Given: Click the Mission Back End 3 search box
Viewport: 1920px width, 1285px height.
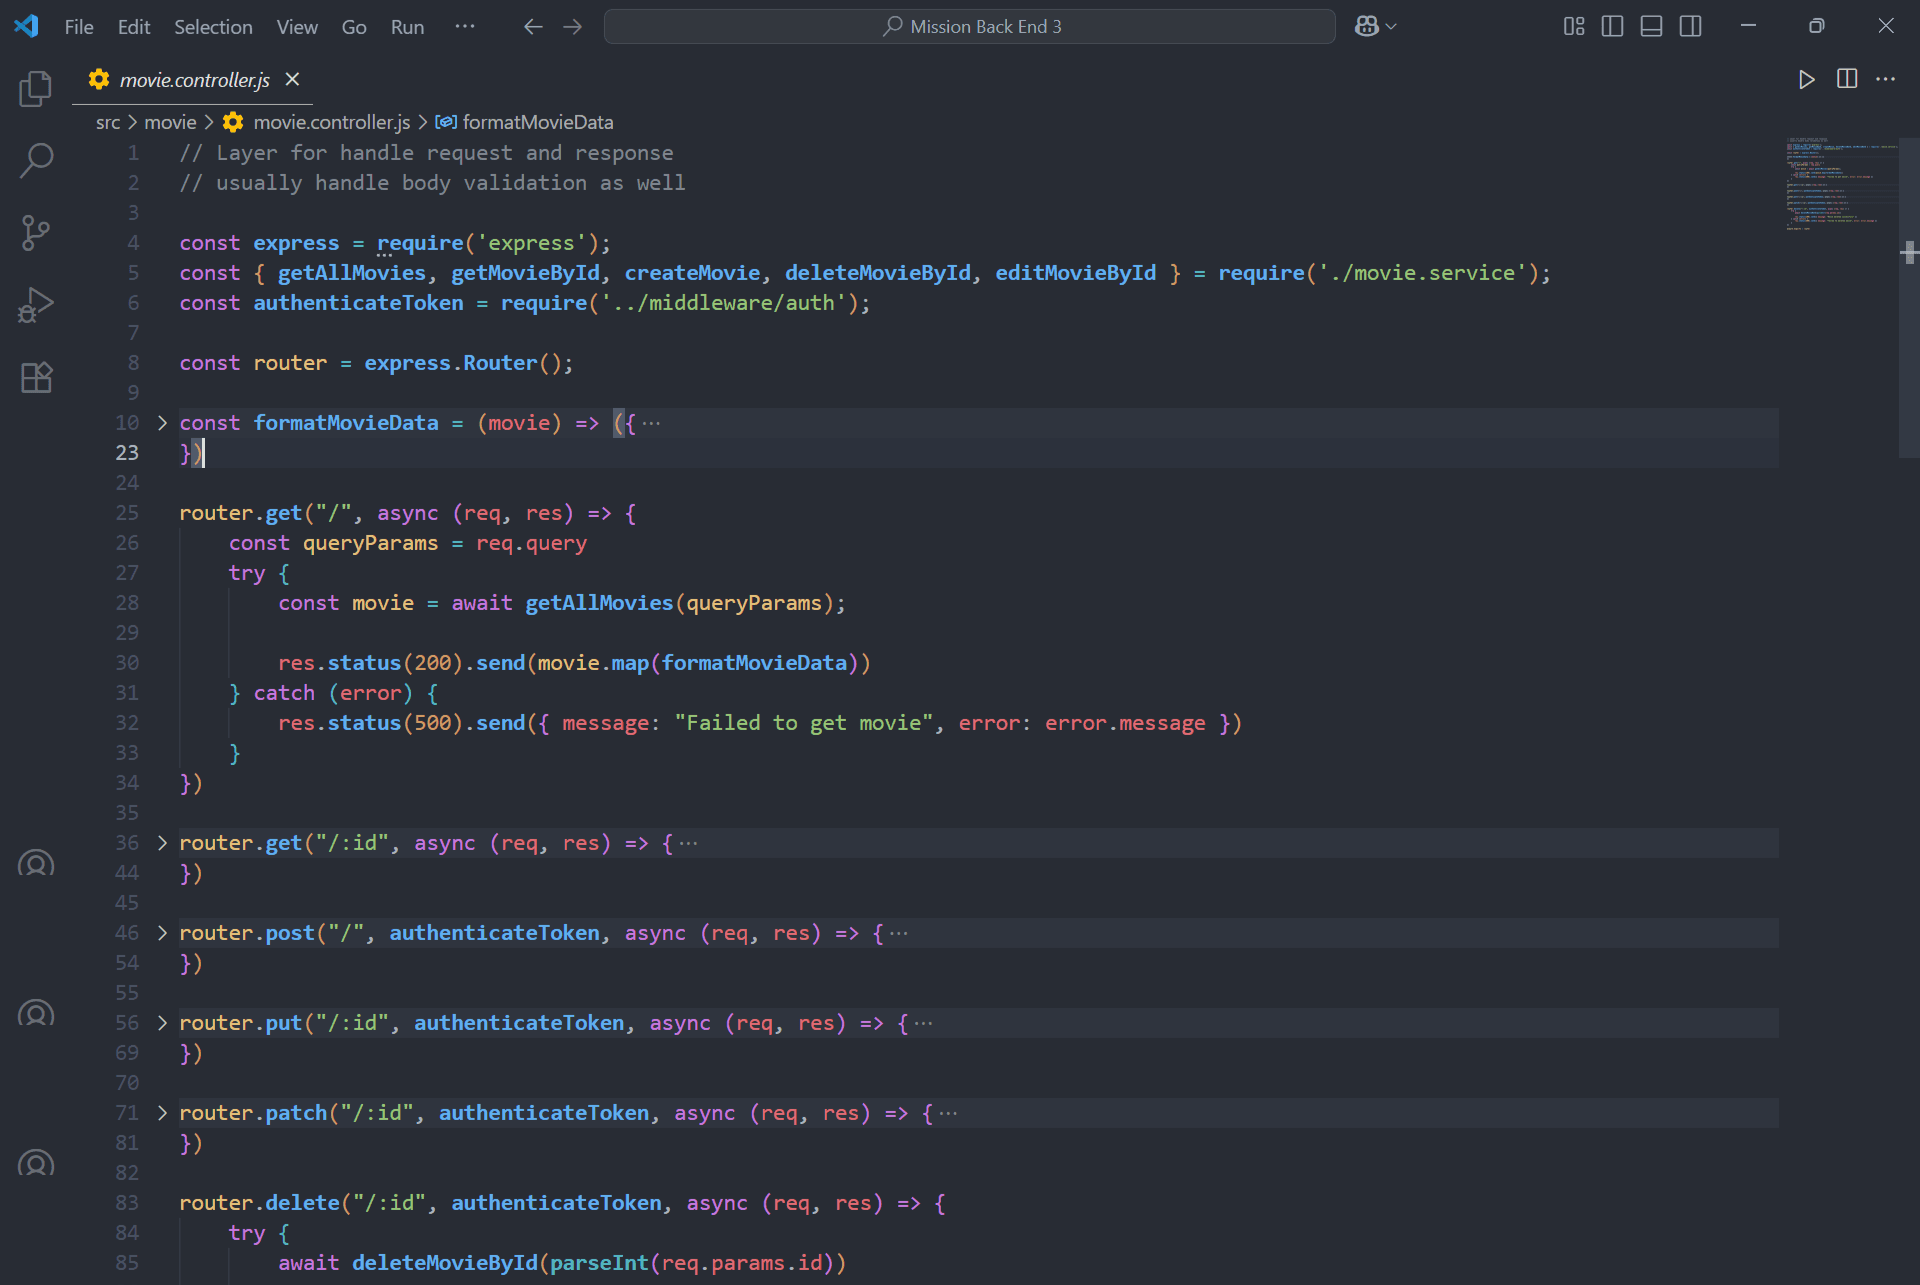Looking at the screenshot, I should (969, 27).
